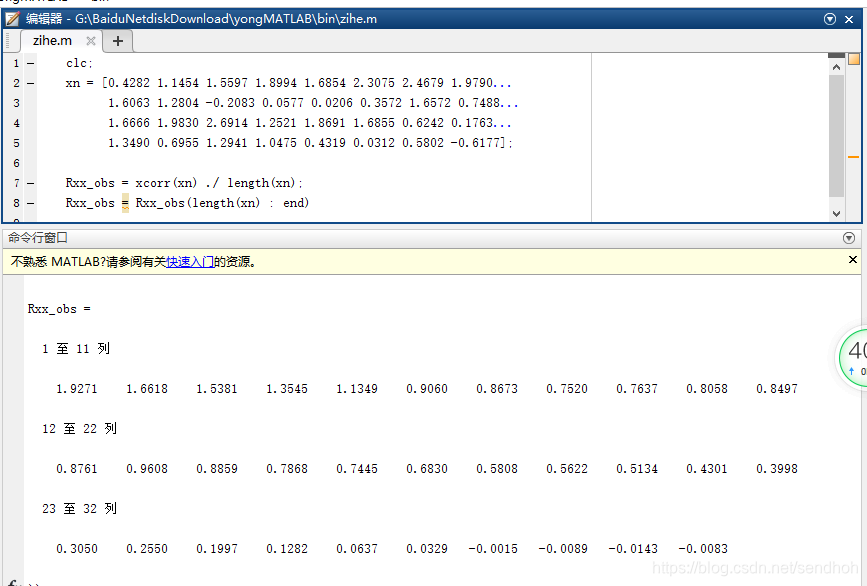Click the code analyzer status indicator square

coord(854,59)
